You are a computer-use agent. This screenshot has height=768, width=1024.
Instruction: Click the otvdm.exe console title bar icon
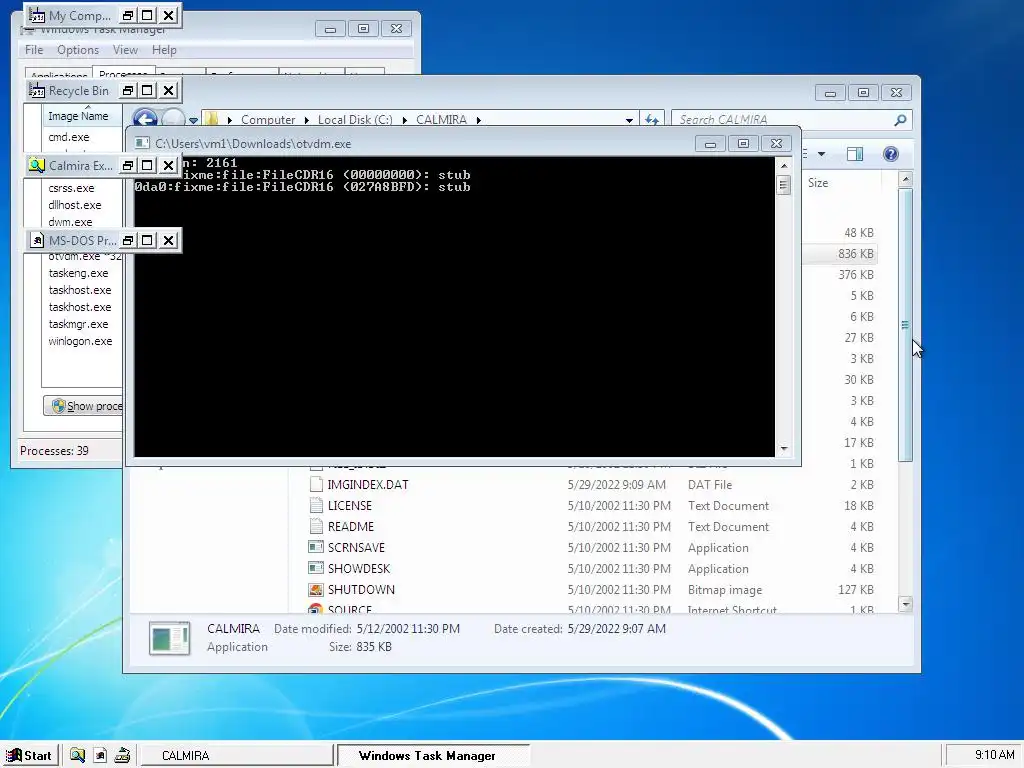tap(142, 144)
